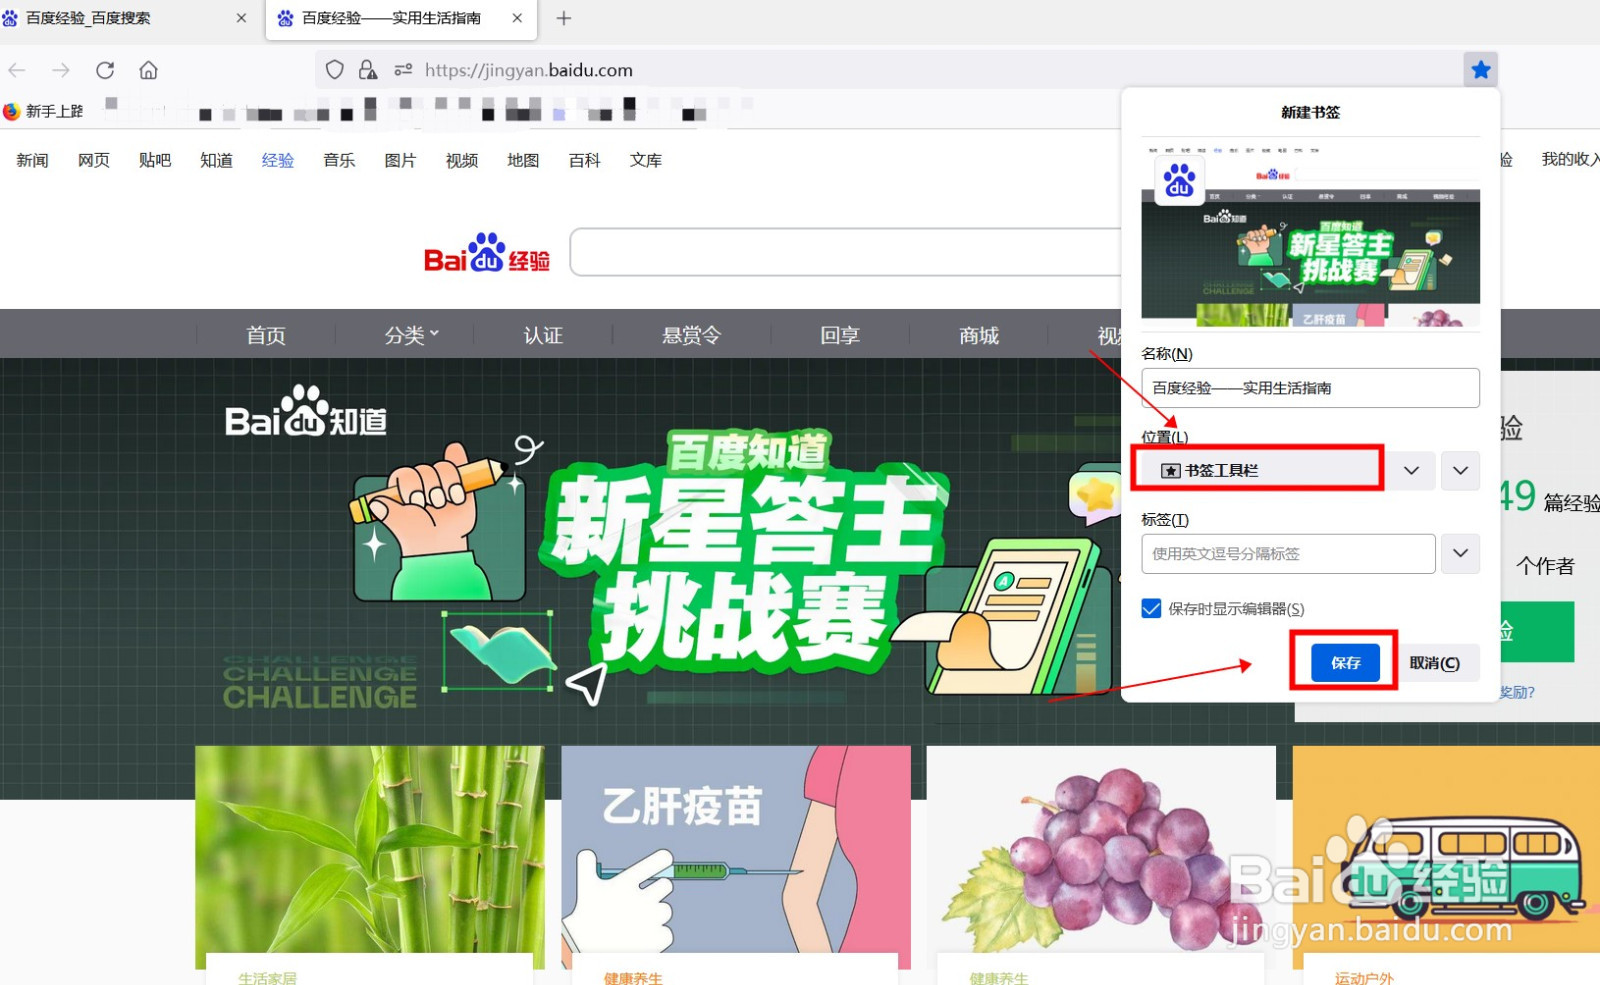Open a new browser tab
1600x985 pixels.
click(x=564, y=18)
